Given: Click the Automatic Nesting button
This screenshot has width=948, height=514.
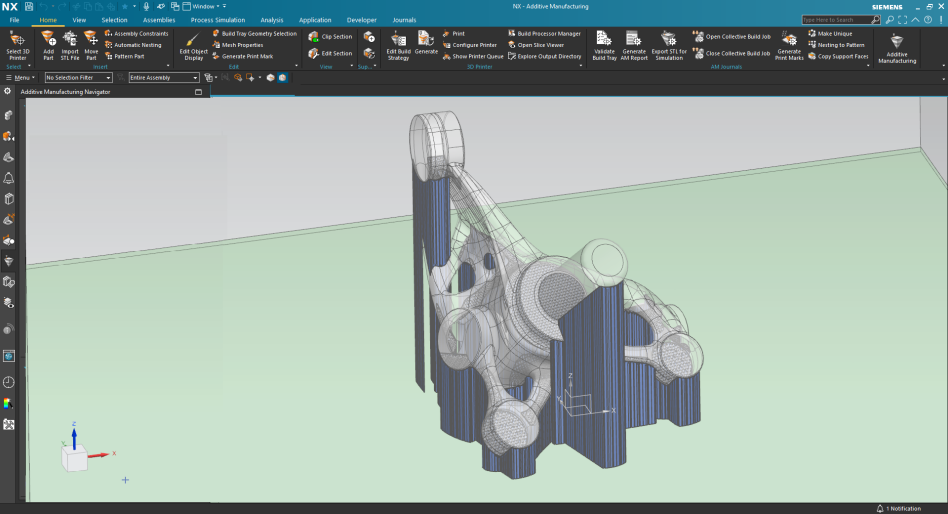Looking at the screenshot, I should (133, 45).
